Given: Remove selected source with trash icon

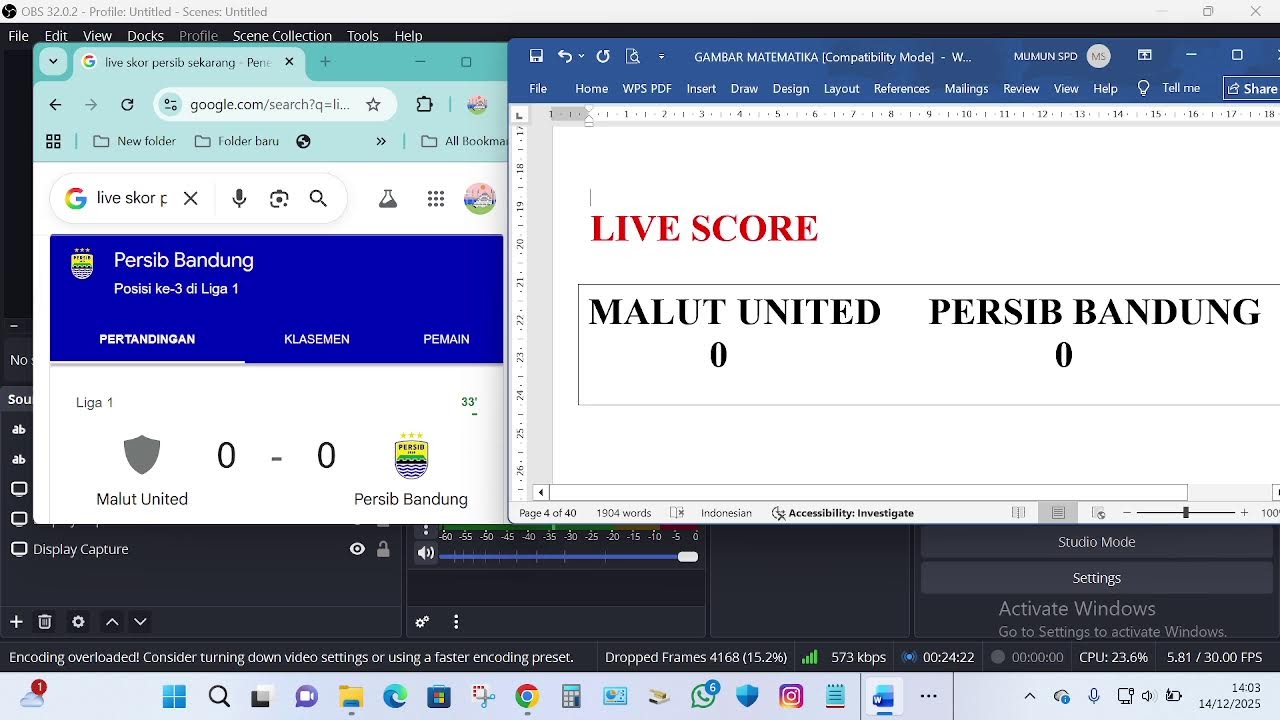Looking at the screenshot, I should (45, 622).
